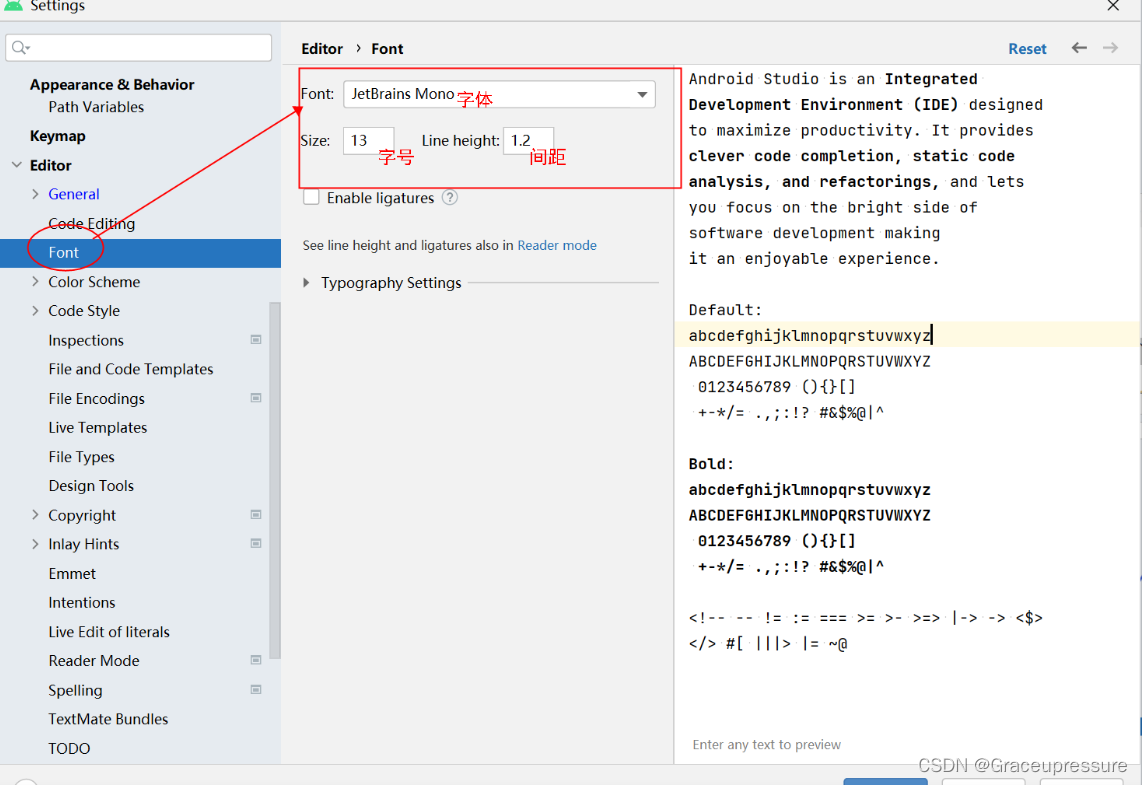The width and height of the screenshot is (1142, 785).
Task: Open Code Editing settings page
Action: (92, 224)
